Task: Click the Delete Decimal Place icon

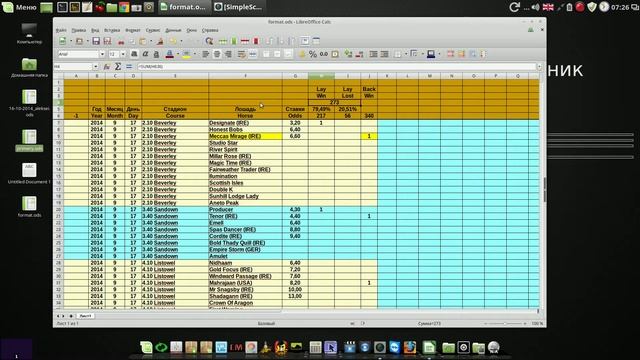Action: [x=360, y=54]
